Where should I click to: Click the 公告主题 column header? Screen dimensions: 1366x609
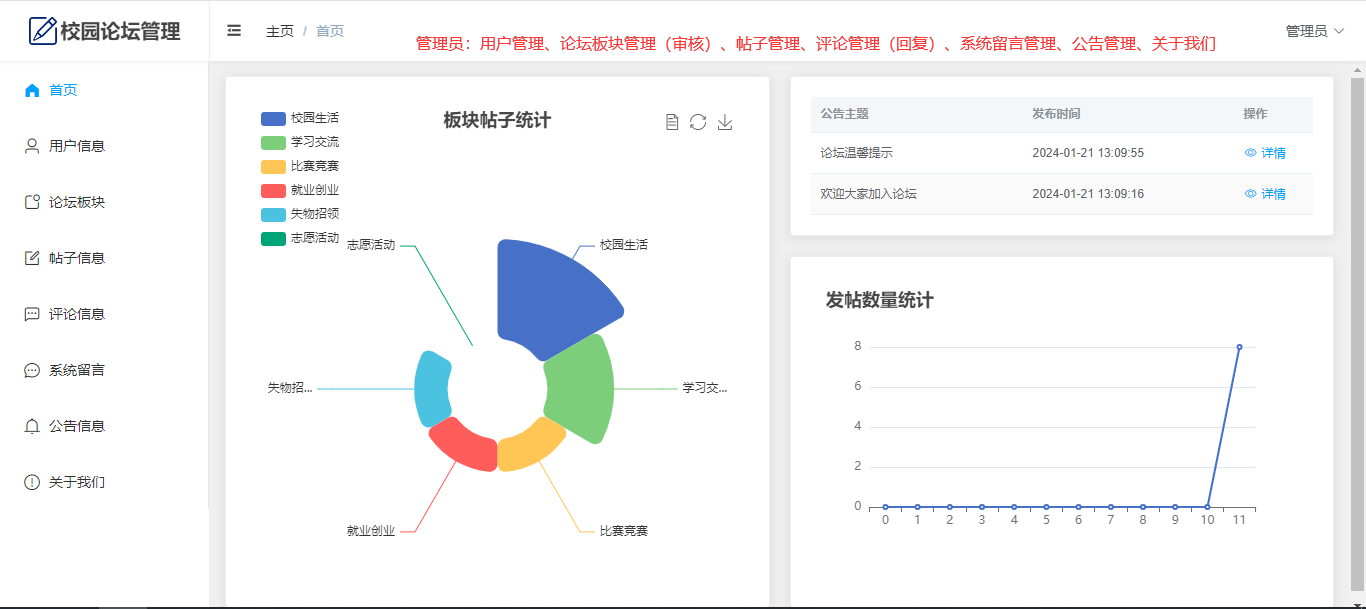844,114
